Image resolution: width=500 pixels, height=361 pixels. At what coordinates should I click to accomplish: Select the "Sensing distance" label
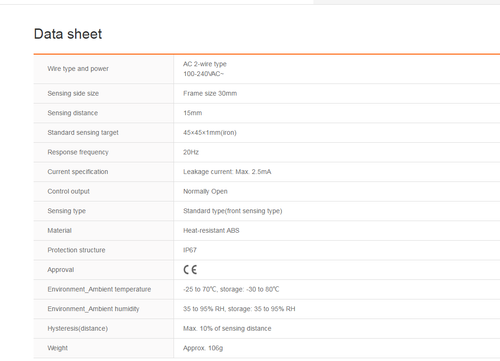coord(73,113)
